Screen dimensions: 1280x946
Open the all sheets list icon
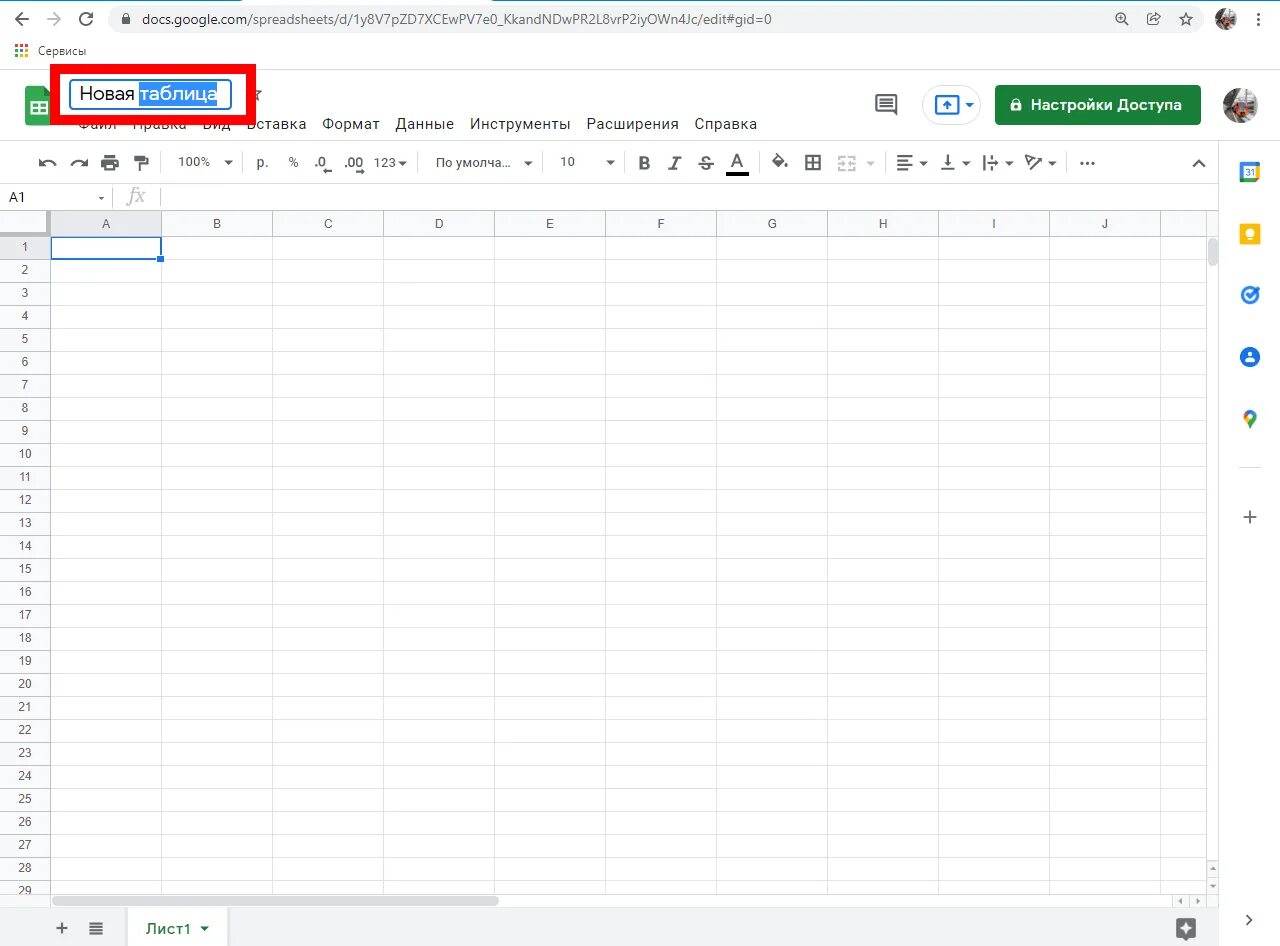coord(96,928)
